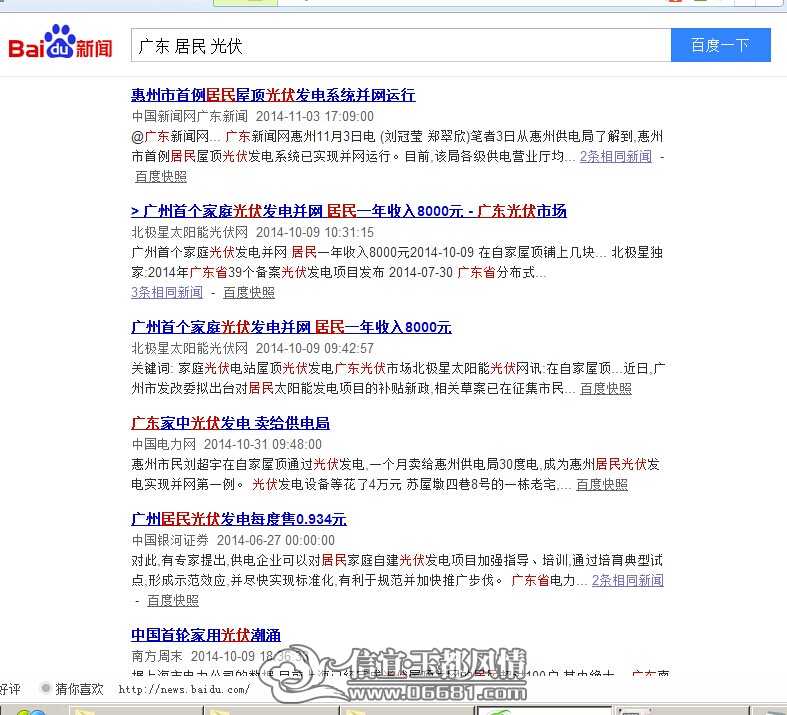The width and height of the screenshot is (787, 715).
Task: Open the 10-09 09:42:57 headline 广州首个家庭光伏发电并网 居民一年收入8000元
Action: pyautogui.click(x=291, y=327)
